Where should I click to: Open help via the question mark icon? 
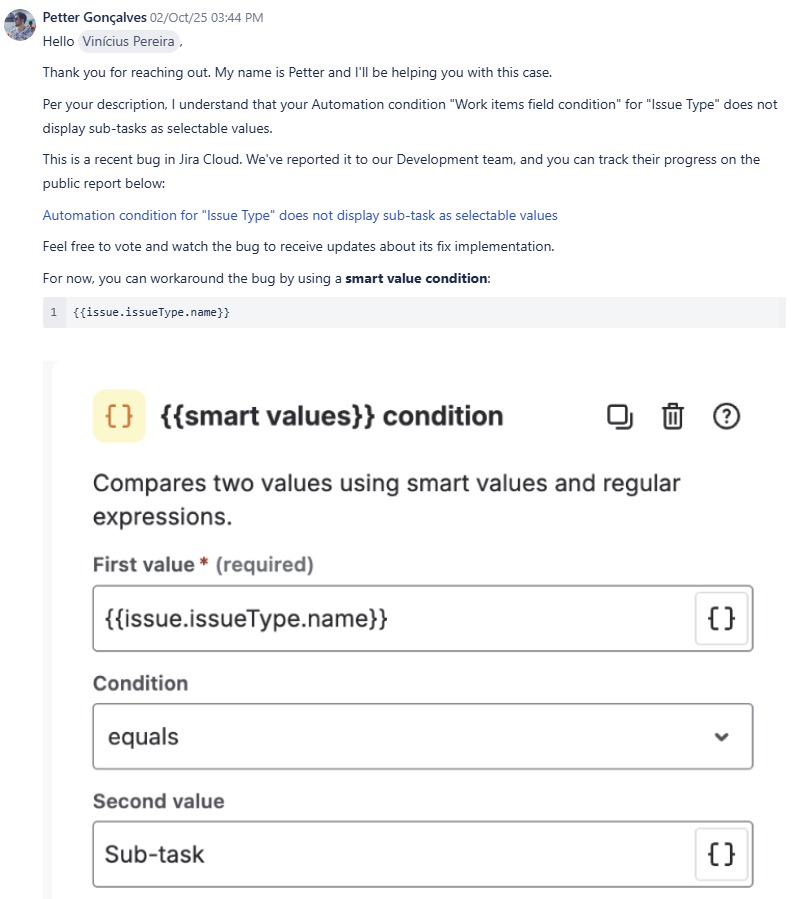click(726, 416)
